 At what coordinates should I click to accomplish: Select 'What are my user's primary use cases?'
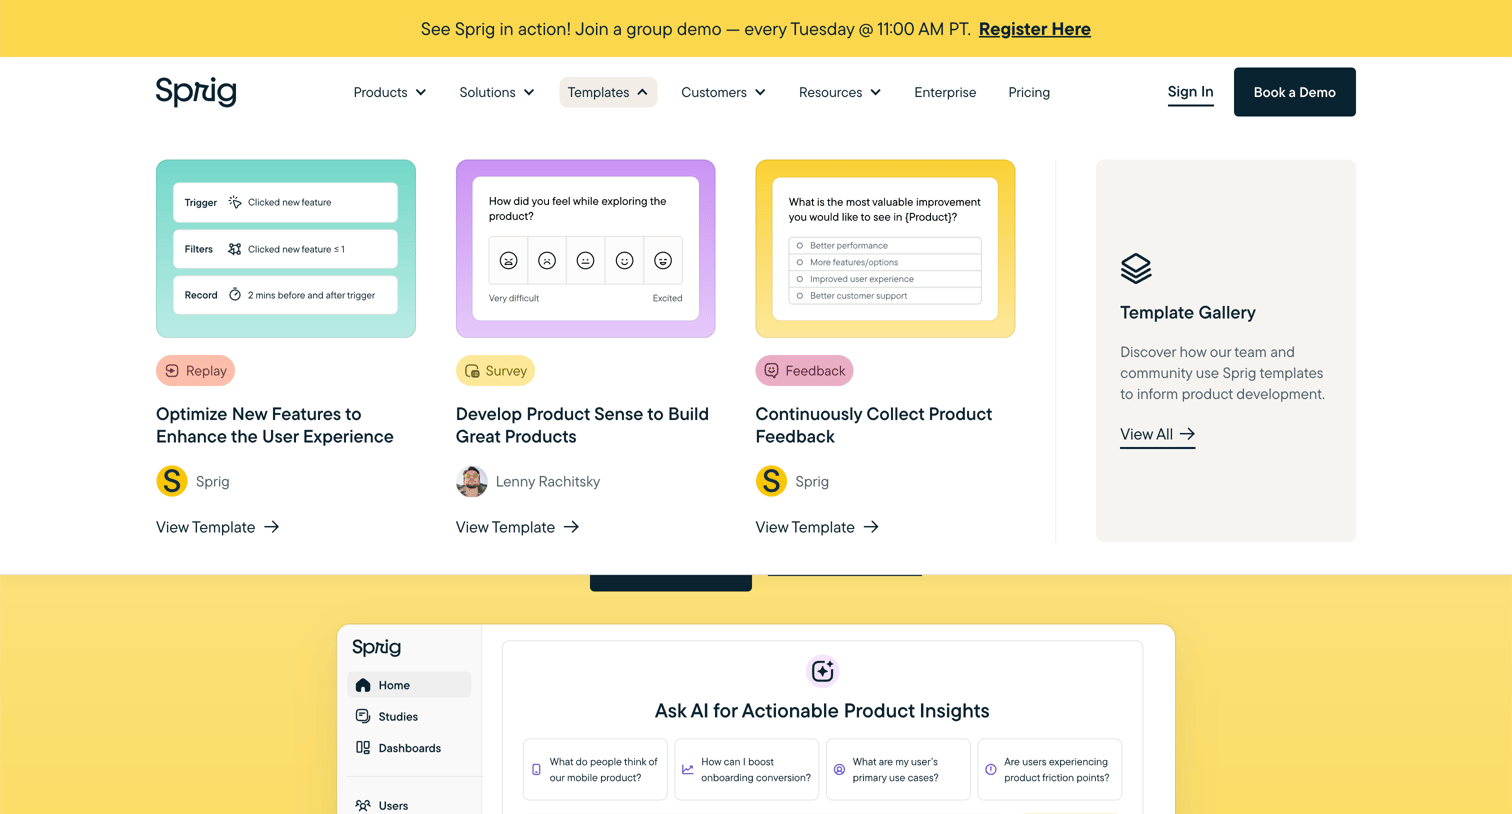[898, 770]
